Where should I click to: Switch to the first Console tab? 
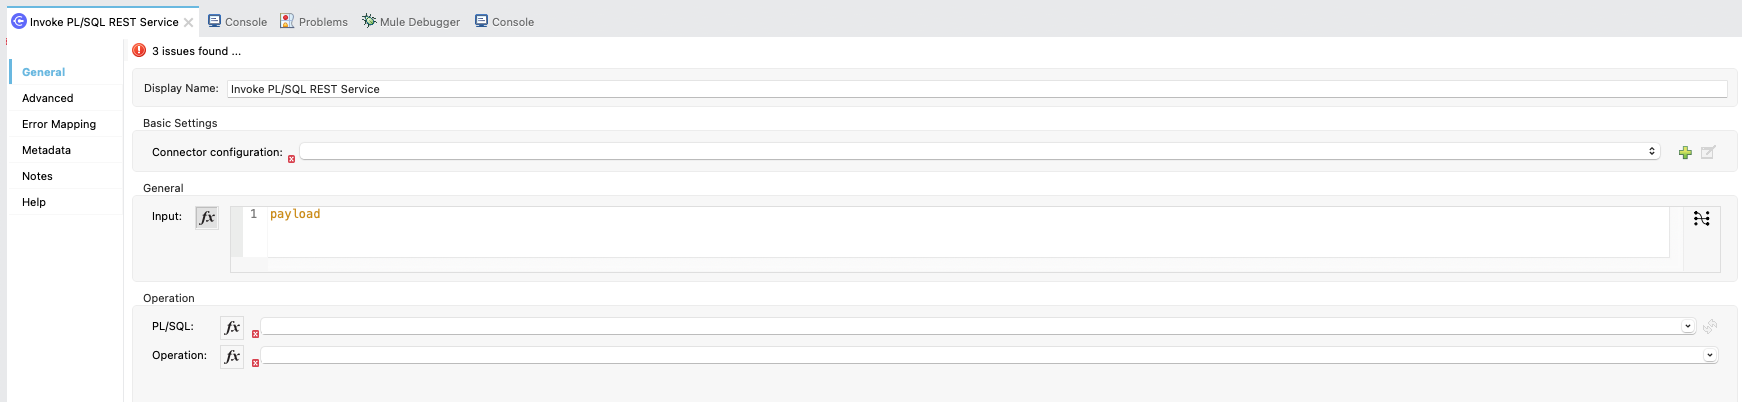(237, 21)
